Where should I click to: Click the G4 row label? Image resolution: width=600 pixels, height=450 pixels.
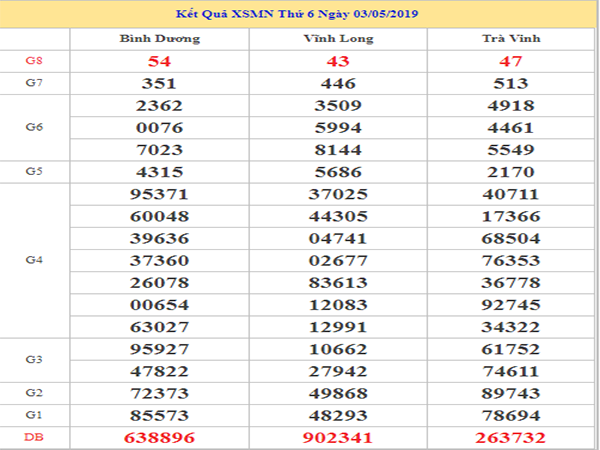(34, 260)
